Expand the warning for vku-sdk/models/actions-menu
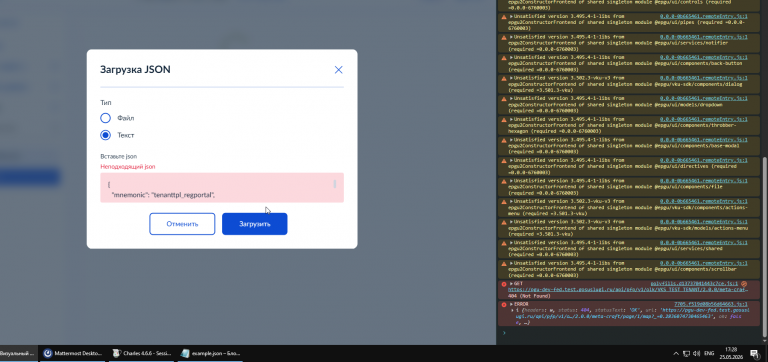Viewport: 768px width, 362px height. (511, 222)
